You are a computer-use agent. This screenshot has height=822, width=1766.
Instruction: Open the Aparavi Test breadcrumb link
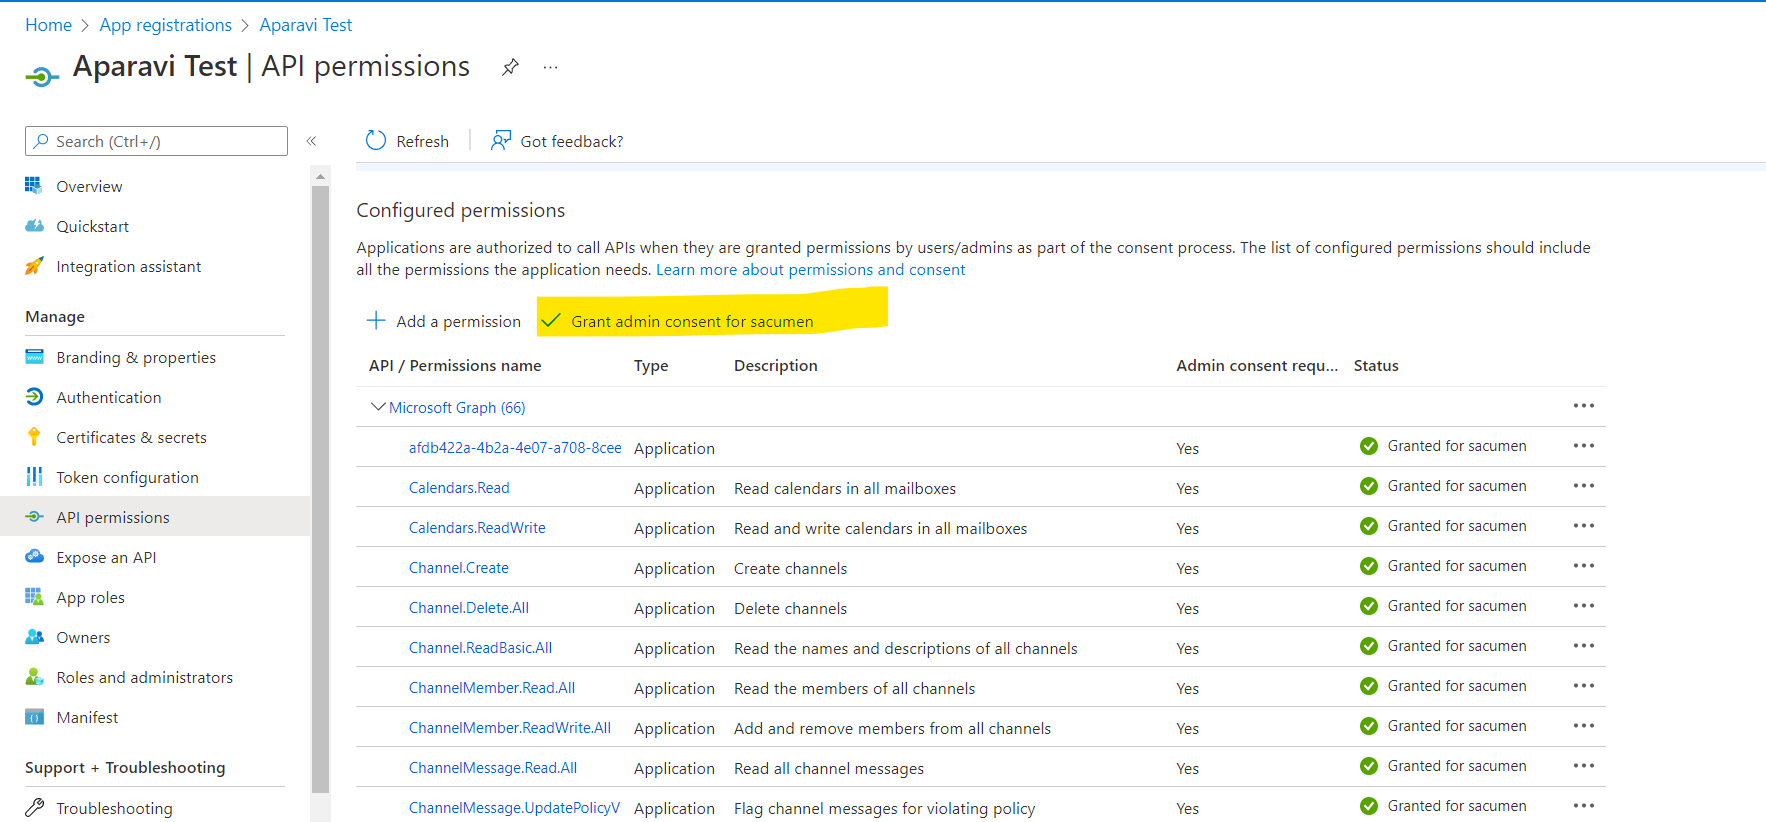pos(305,25)
